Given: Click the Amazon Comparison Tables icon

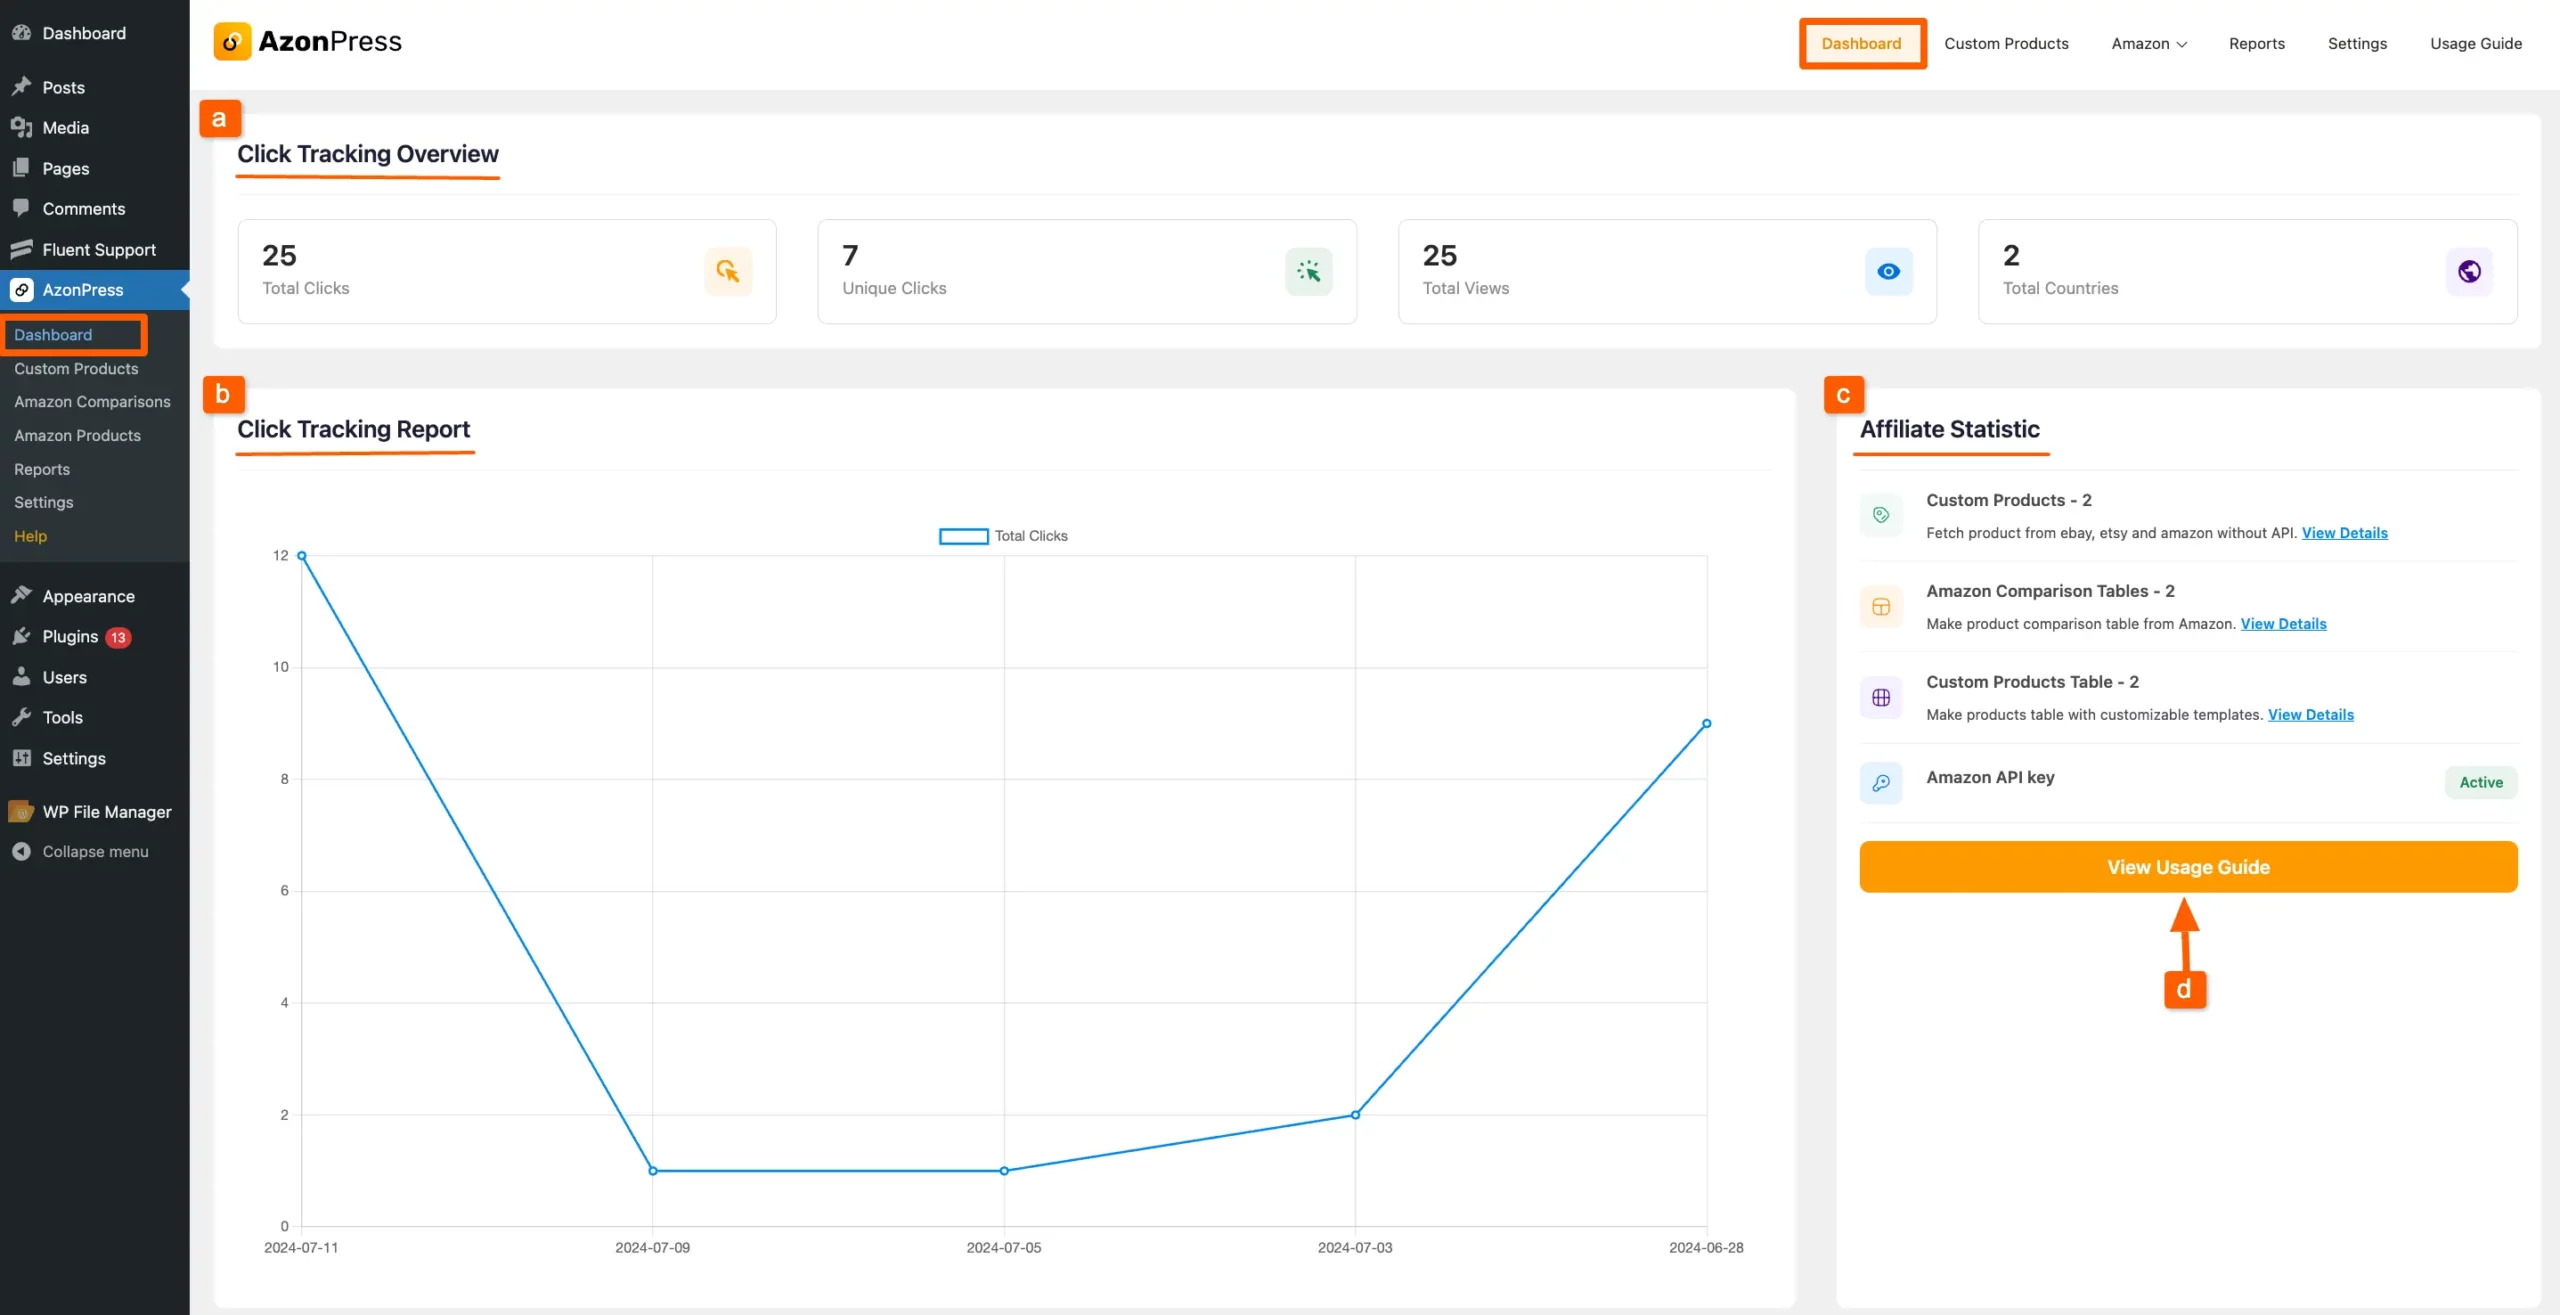Looking at the screenshot, I should point(1881,607).
